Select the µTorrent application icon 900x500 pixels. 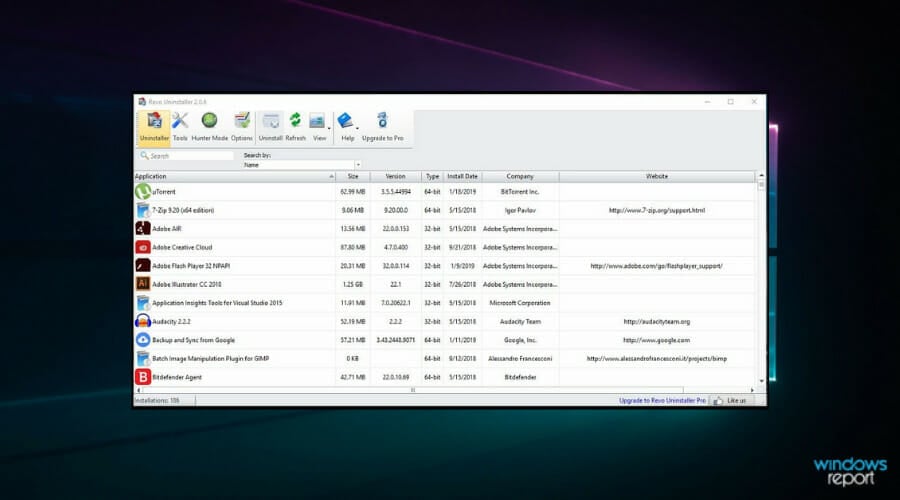click(x=143, y=191)
